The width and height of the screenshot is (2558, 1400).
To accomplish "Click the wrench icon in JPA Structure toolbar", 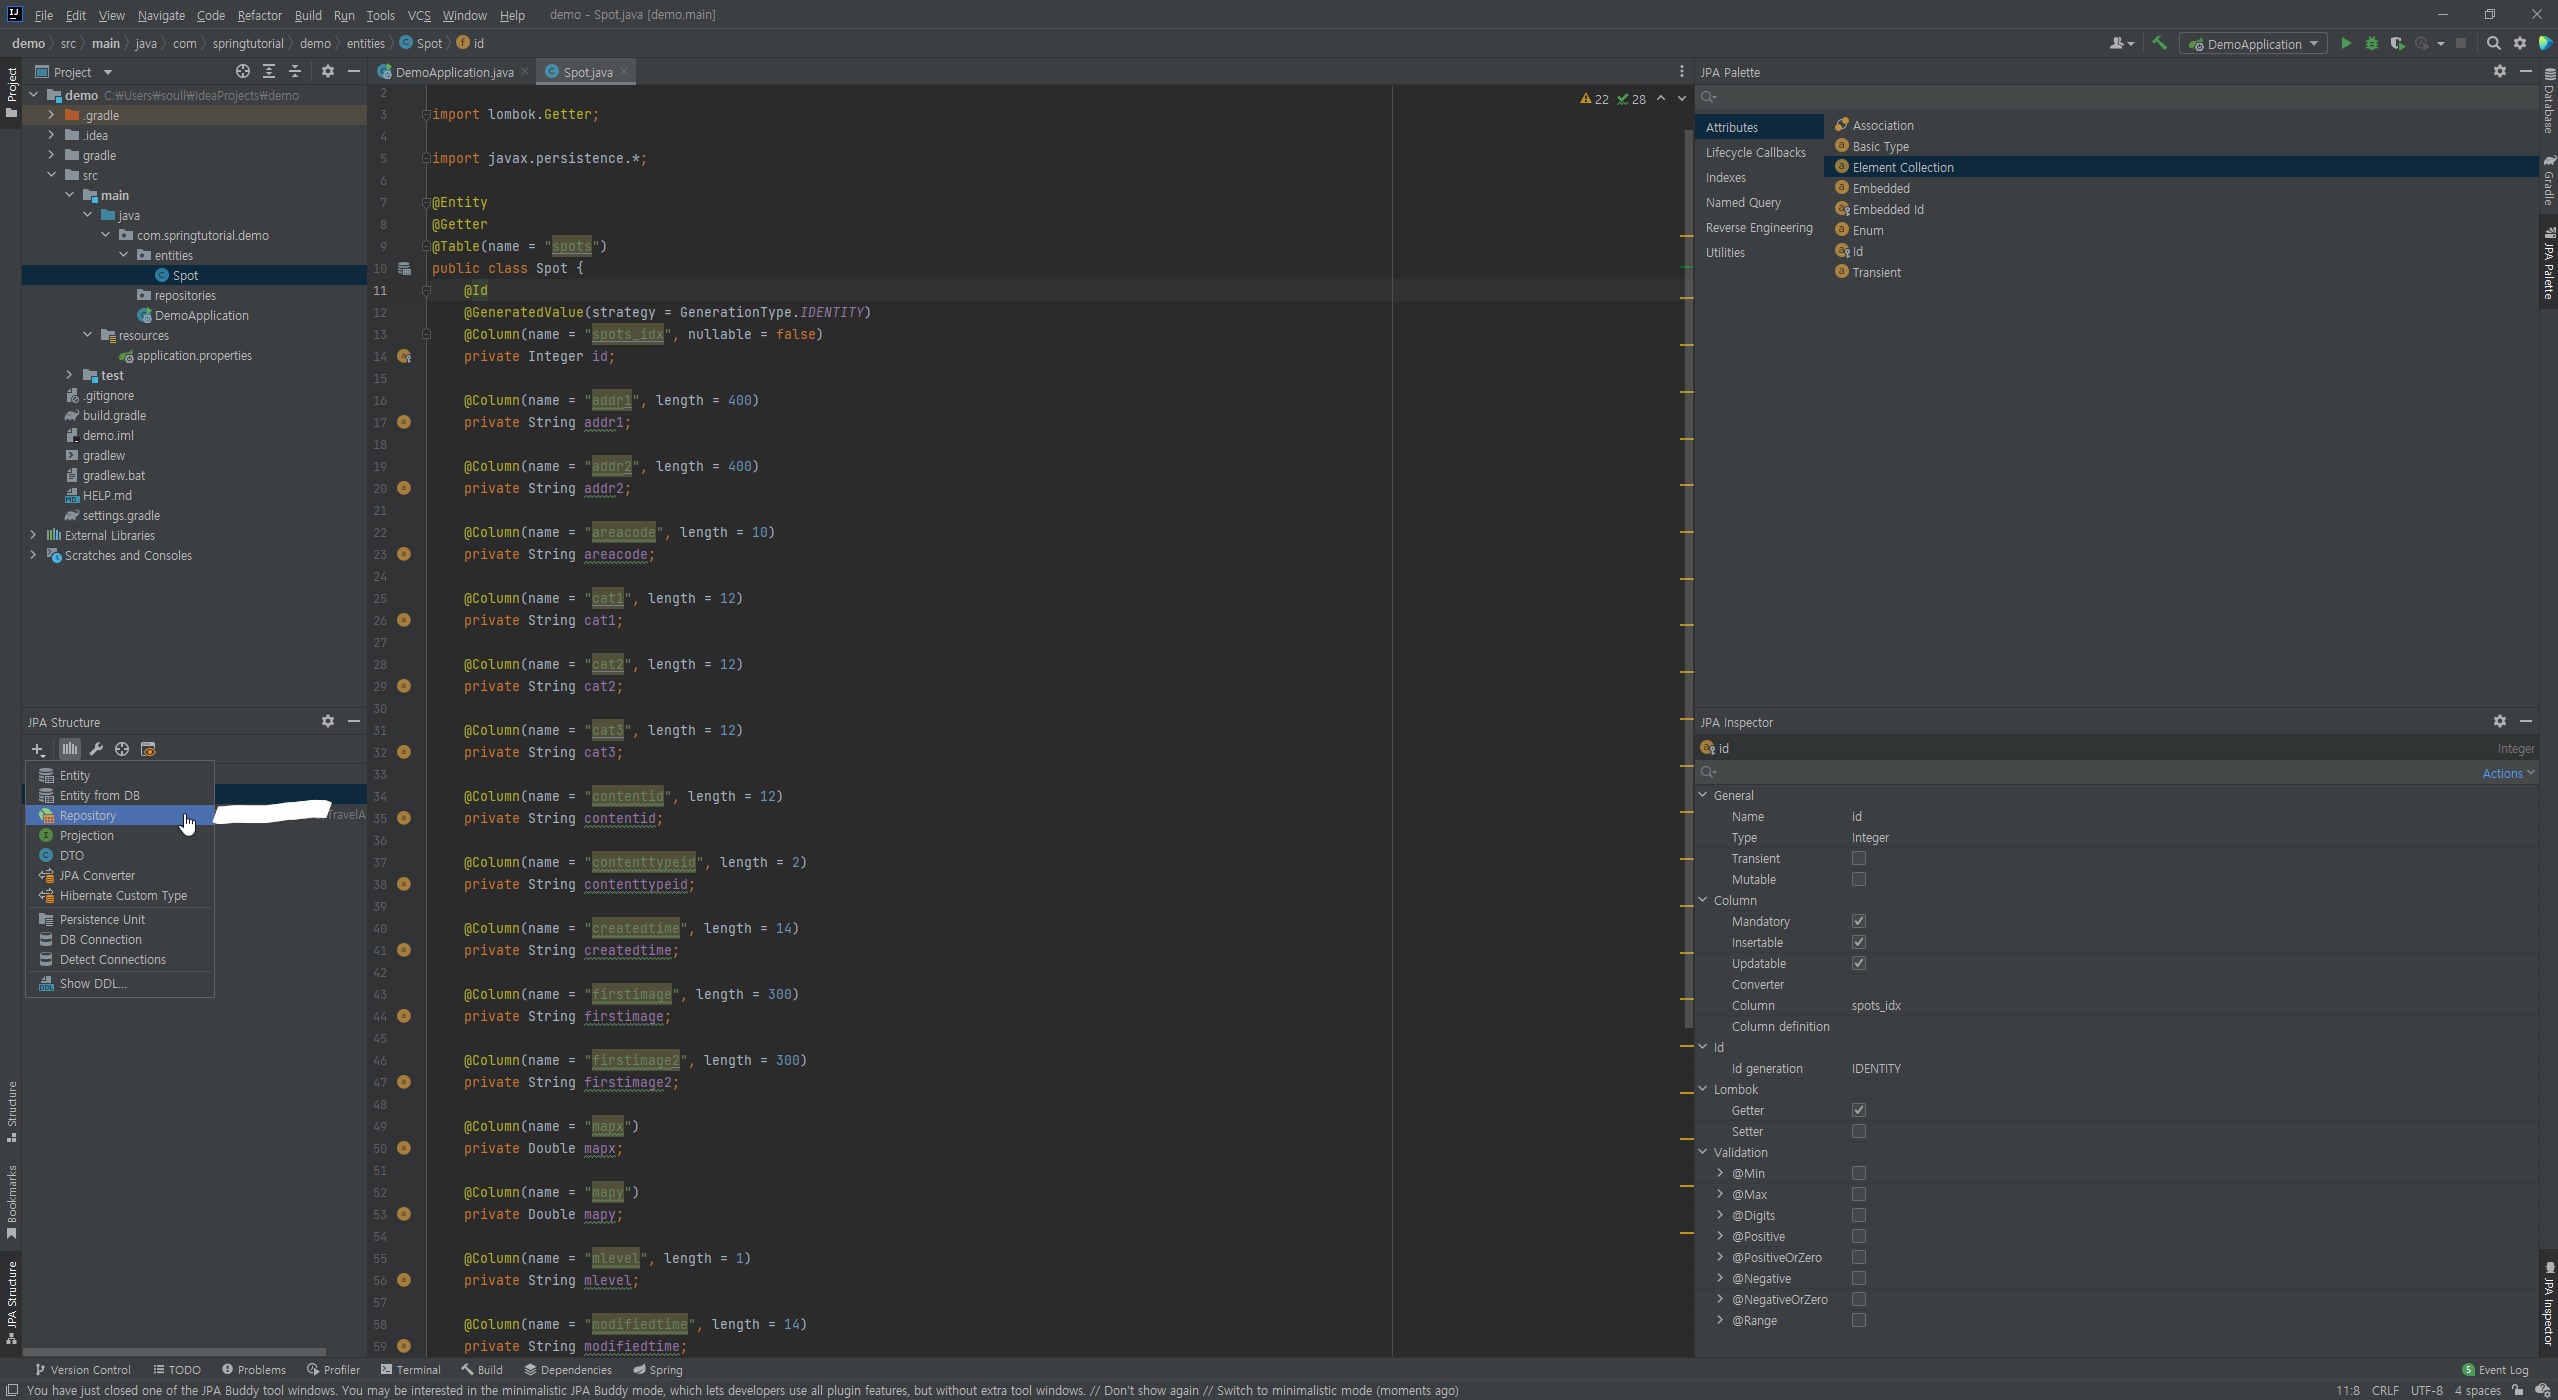I will click(96, 749).
